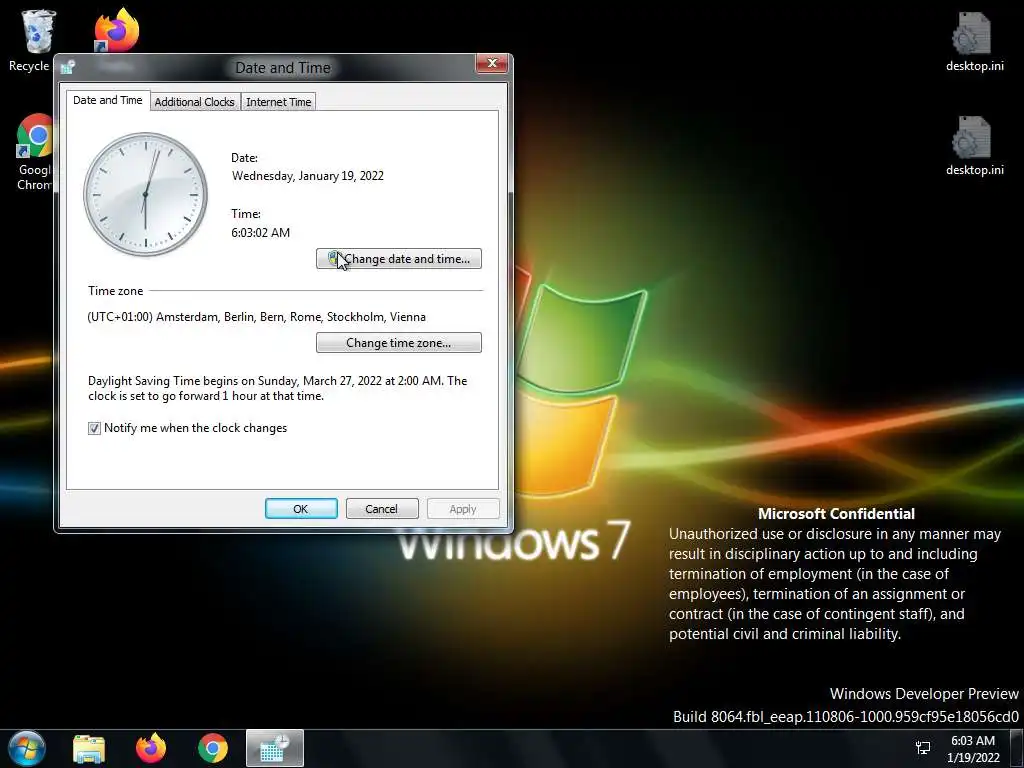This screenshot has height=768, width=1024.
Task: Launch Firefox from the taskbar
Action: 151,748
